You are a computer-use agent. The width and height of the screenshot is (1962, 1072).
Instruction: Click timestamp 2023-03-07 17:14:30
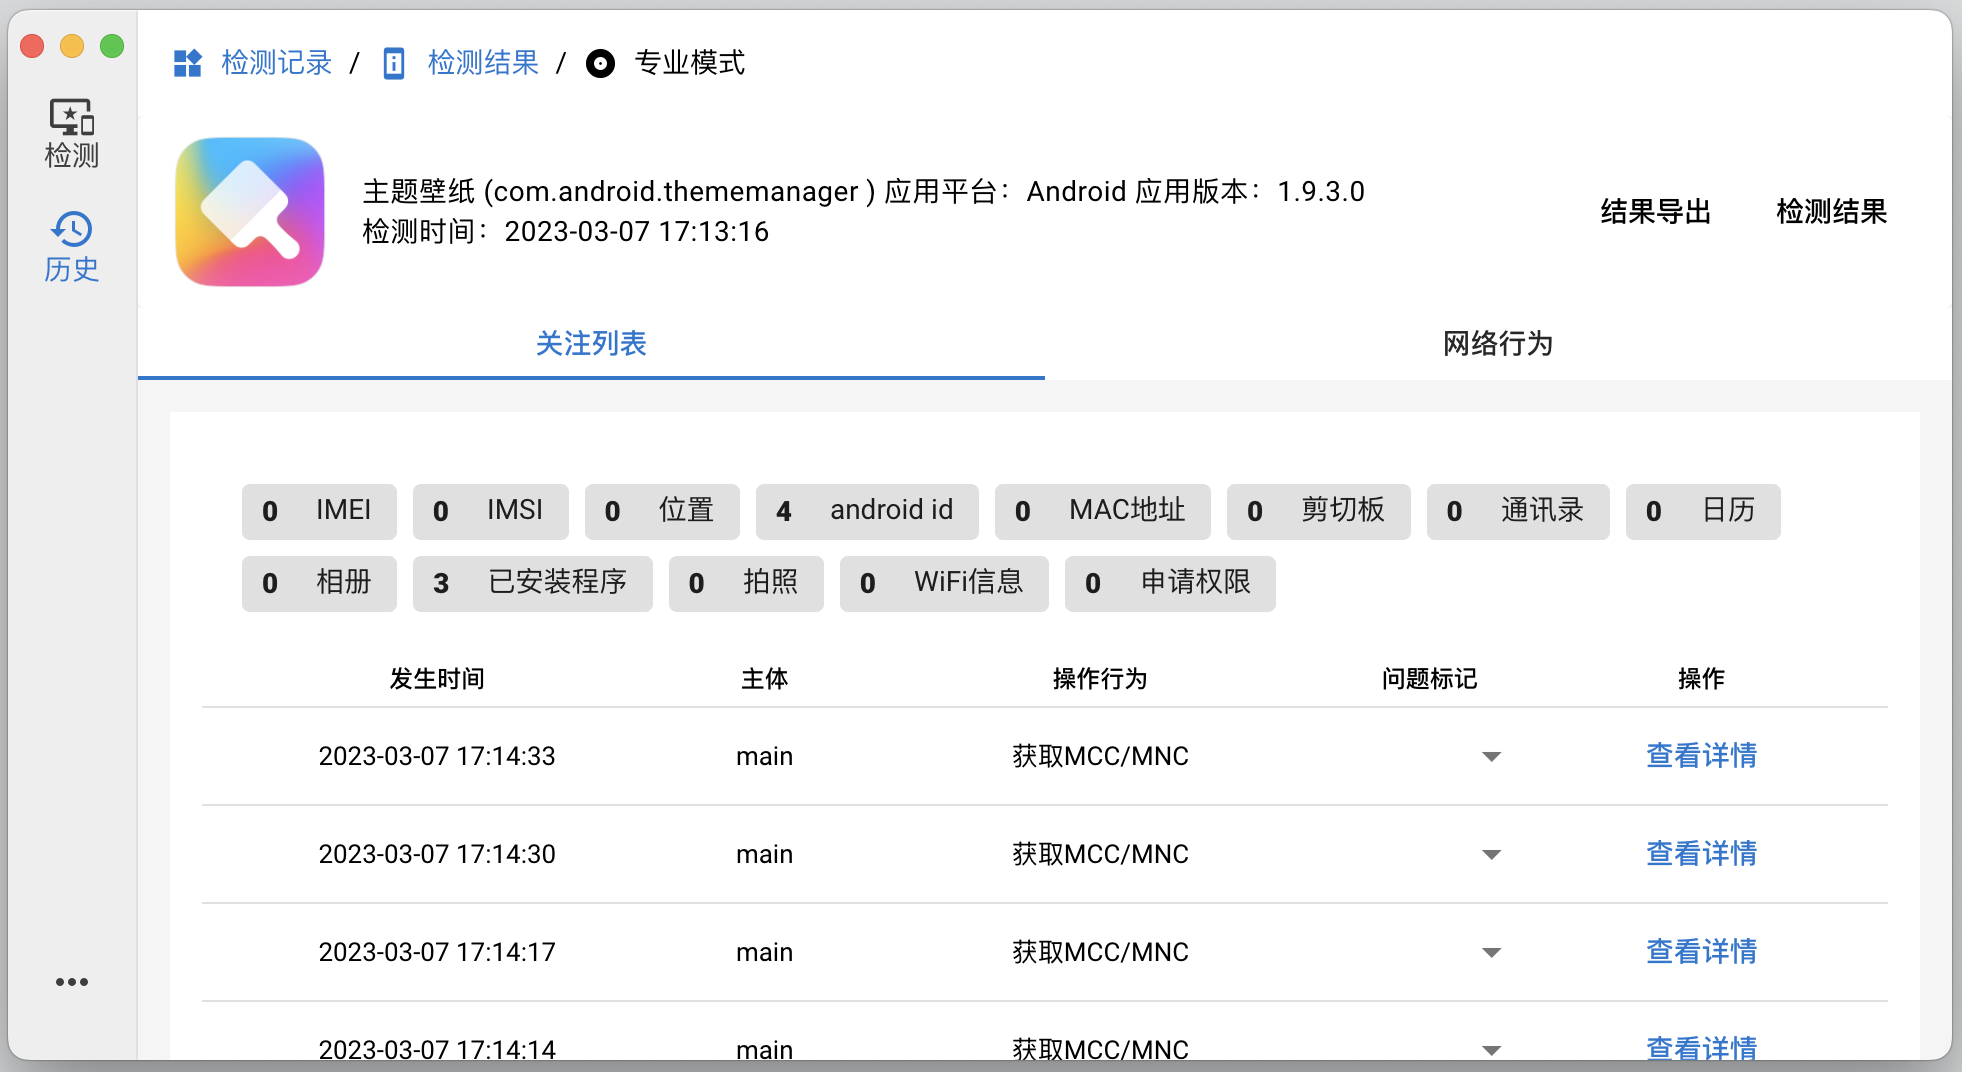point(437,854)
